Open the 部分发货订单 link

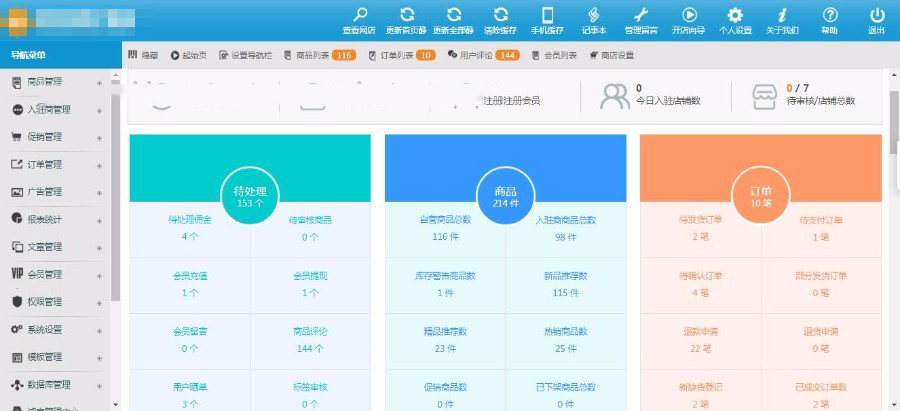point(821,276)
